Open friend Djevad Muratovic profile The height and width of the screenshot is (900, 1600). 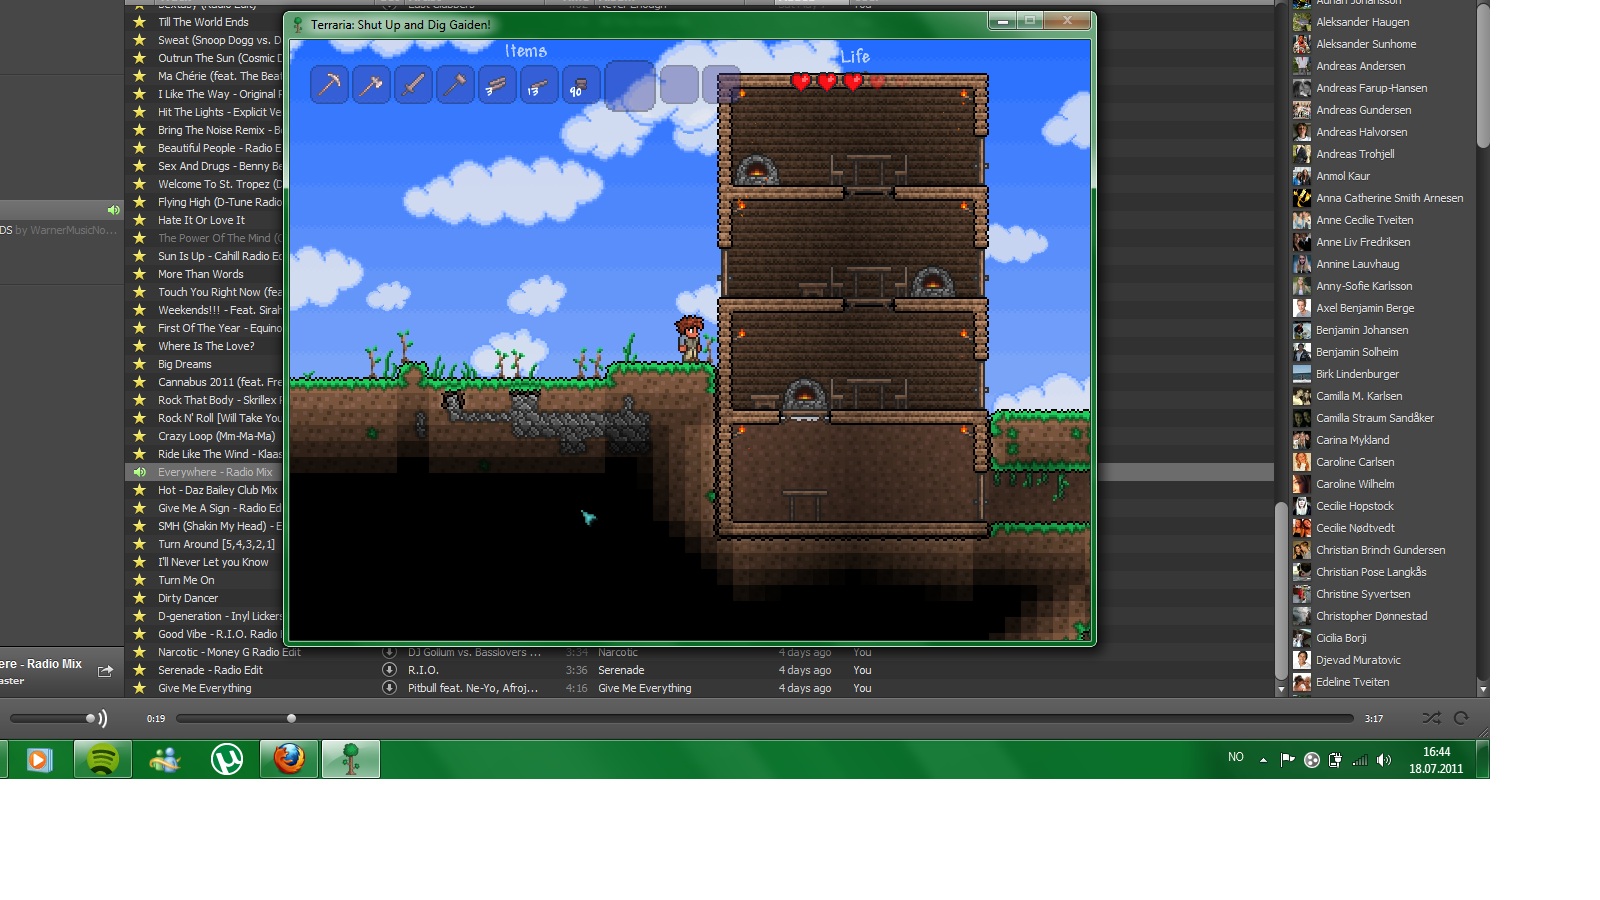point(1358,660)
